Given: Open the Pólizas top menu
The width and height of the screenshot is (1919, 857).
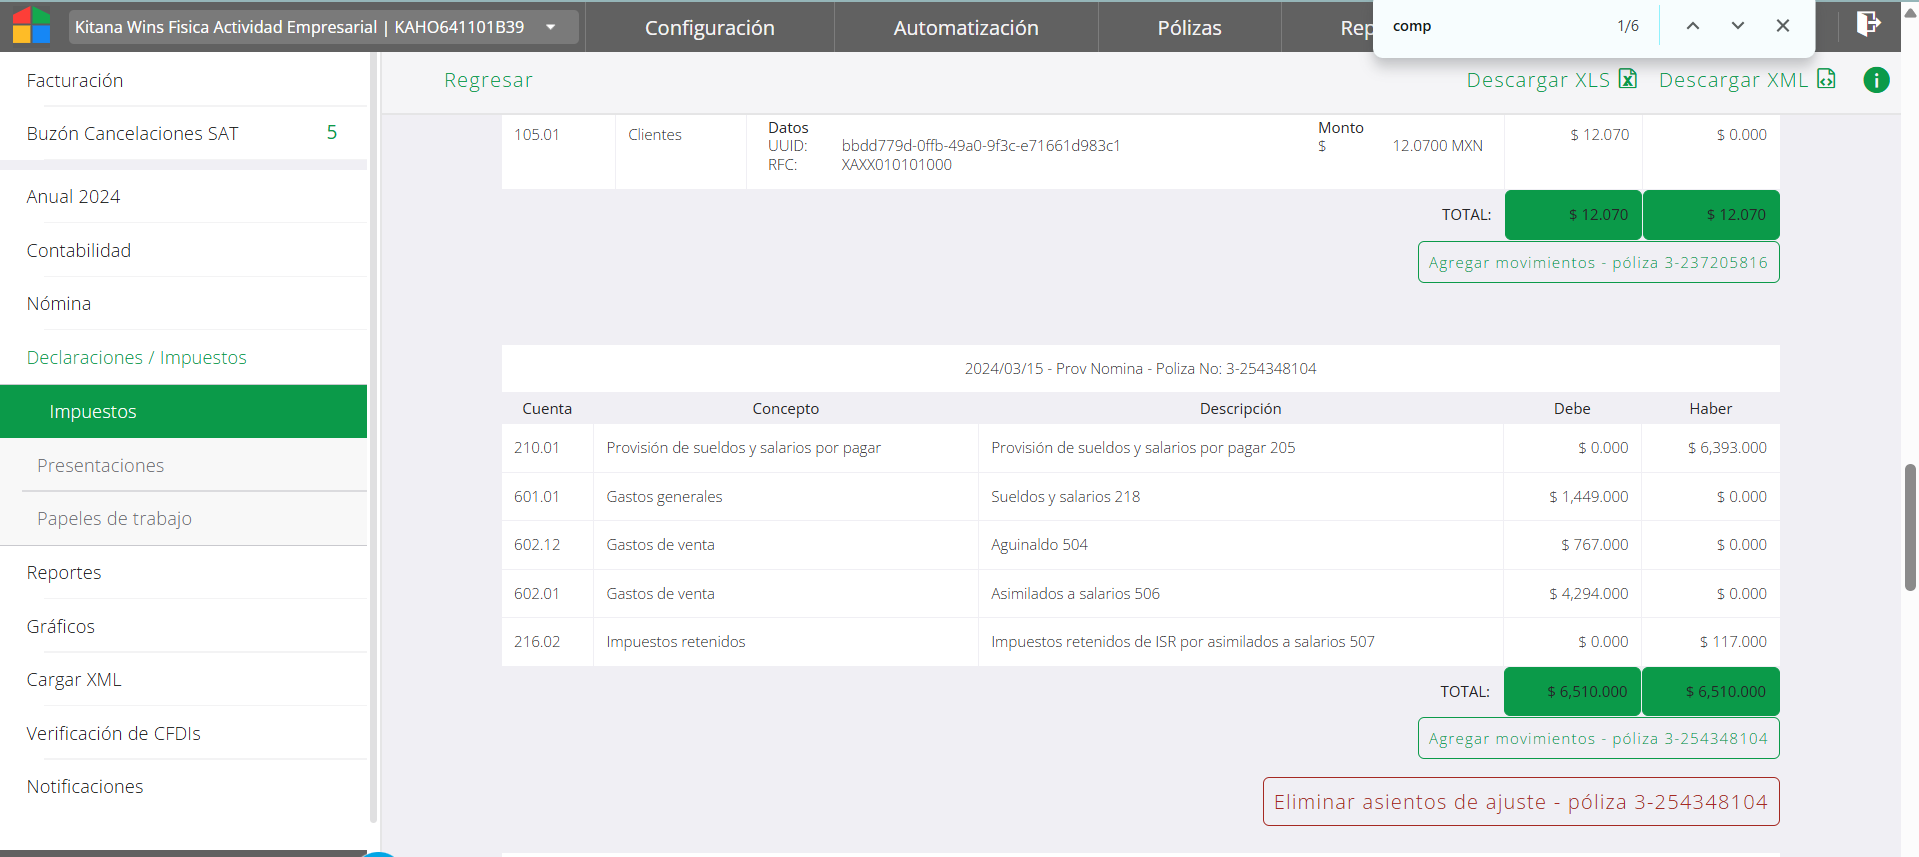Looking at the screenshot, I should pyautogui.click(x=1189, y=28).
